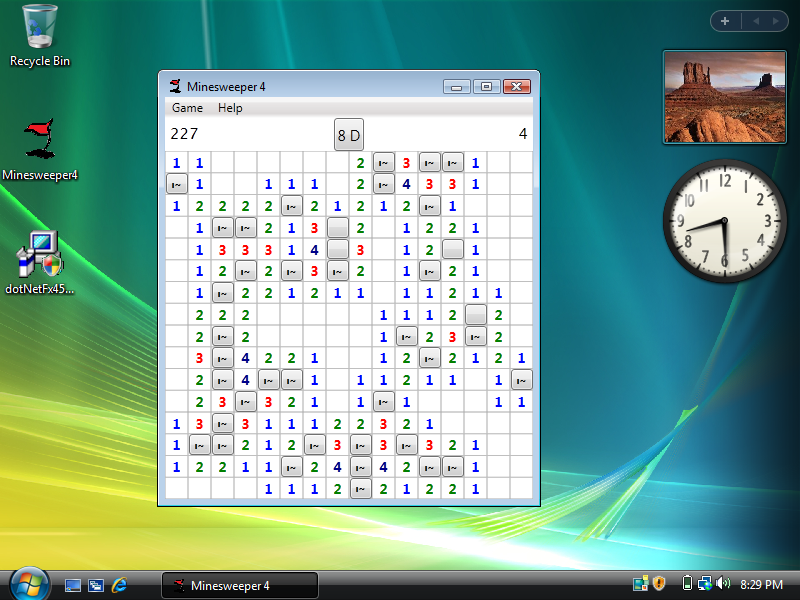Reveal the blank covered cell between 4 and 3
Image resolution: width=800 pixels, height=600 pixels.
tap(338, 249)
